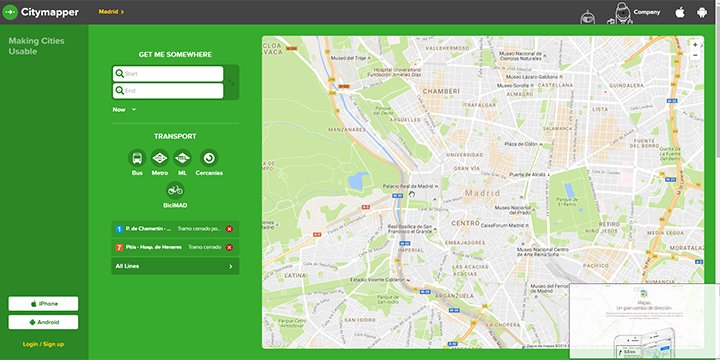This screenshot has height=360, width=720.
Task: Click the Apple icon in header
Action: (x=680, y=12)
